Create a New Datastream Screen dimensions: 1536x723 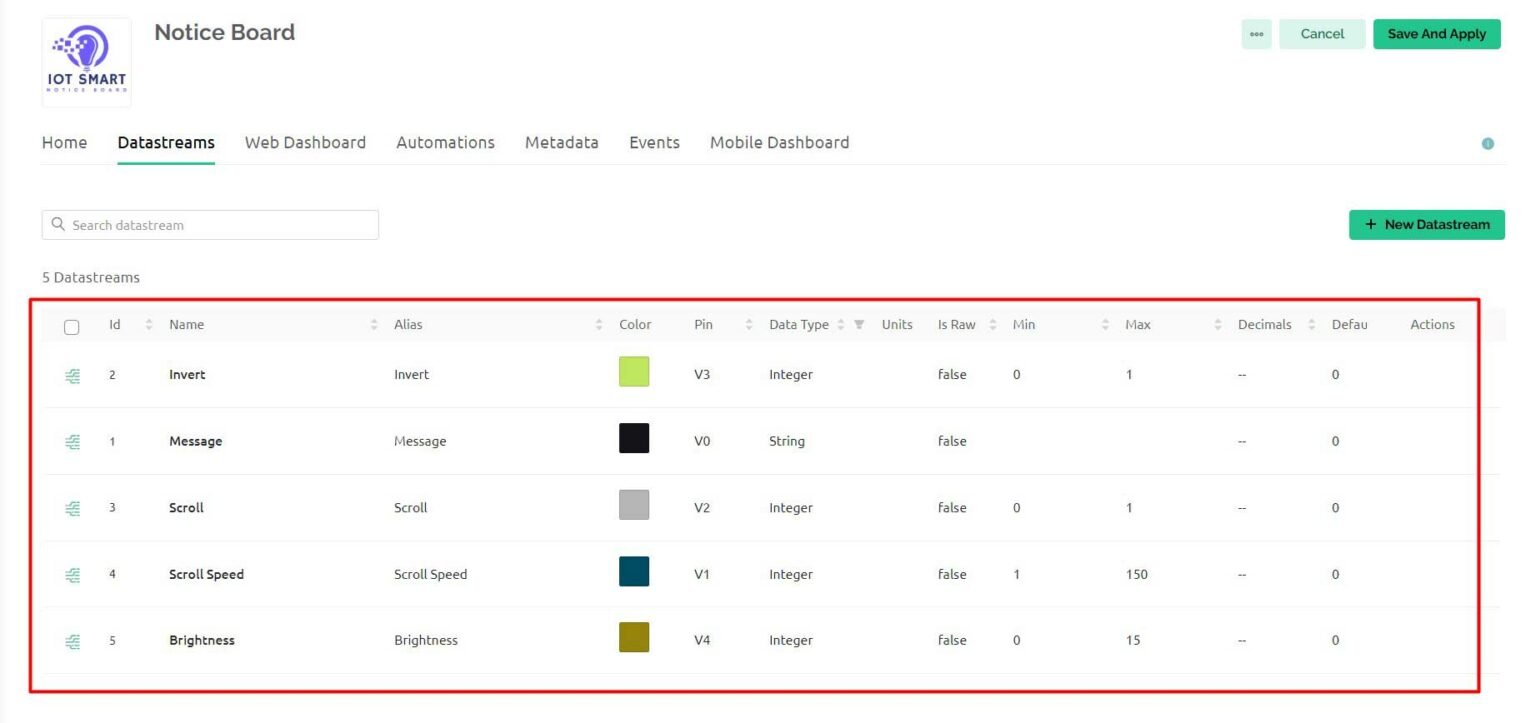pyautogui.click(x=1426, y=225)
